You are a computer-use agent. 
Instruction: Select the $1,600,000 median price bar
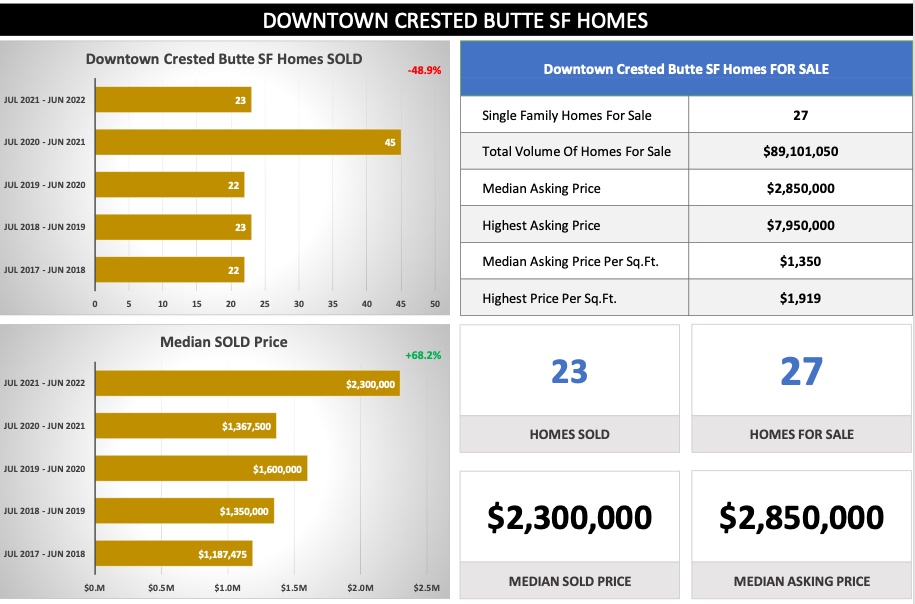pos(200,469)
